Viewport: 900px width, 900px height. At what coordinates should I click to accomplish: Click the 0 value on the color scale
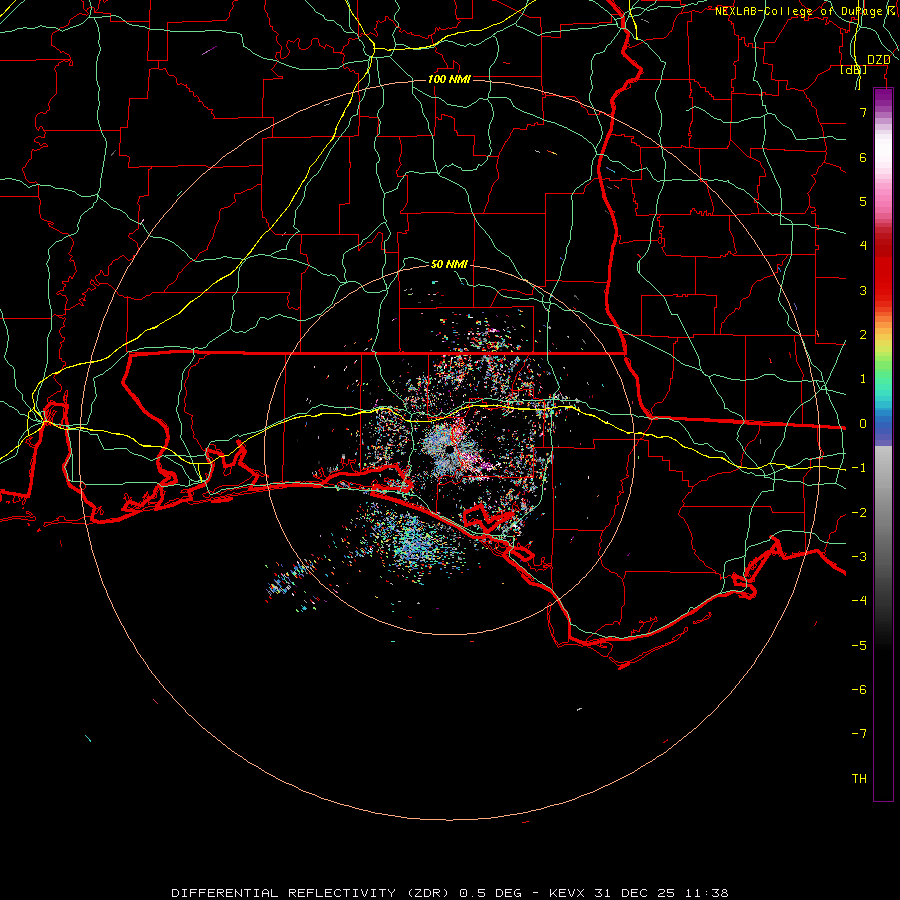[x=863, y=424]
